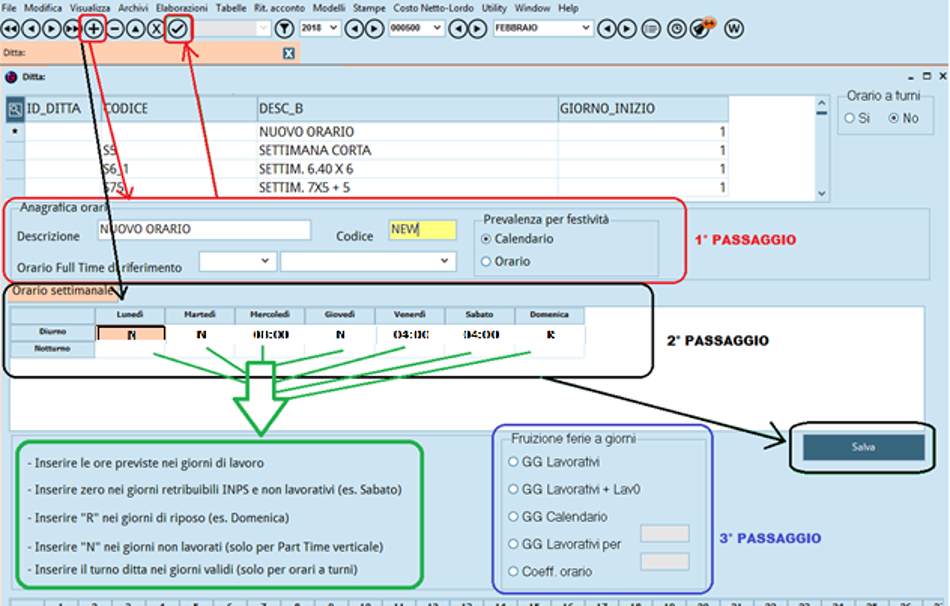Click the yellow Codice input field
The width and height of the screenshot is (950, 606).
coord(422,230)
